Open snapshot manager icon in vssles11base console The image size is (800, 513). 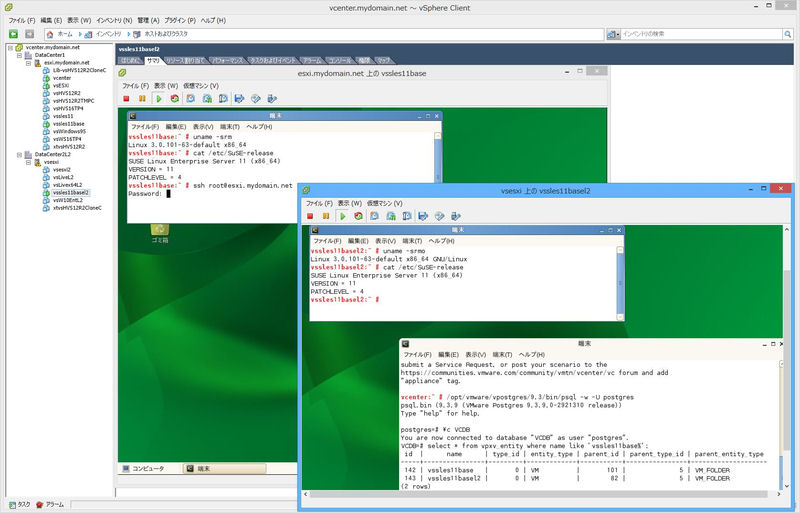click(223, 99)
